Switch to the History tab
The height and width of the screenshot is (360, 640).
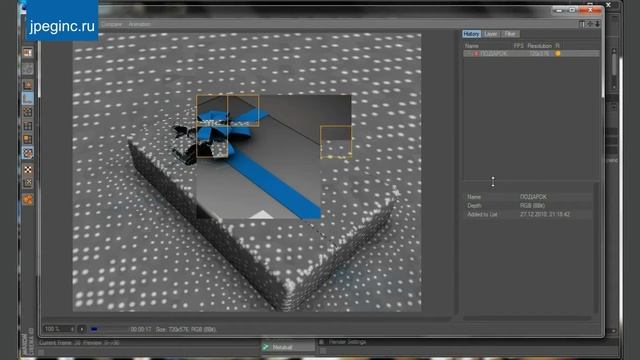click(471, 34)
